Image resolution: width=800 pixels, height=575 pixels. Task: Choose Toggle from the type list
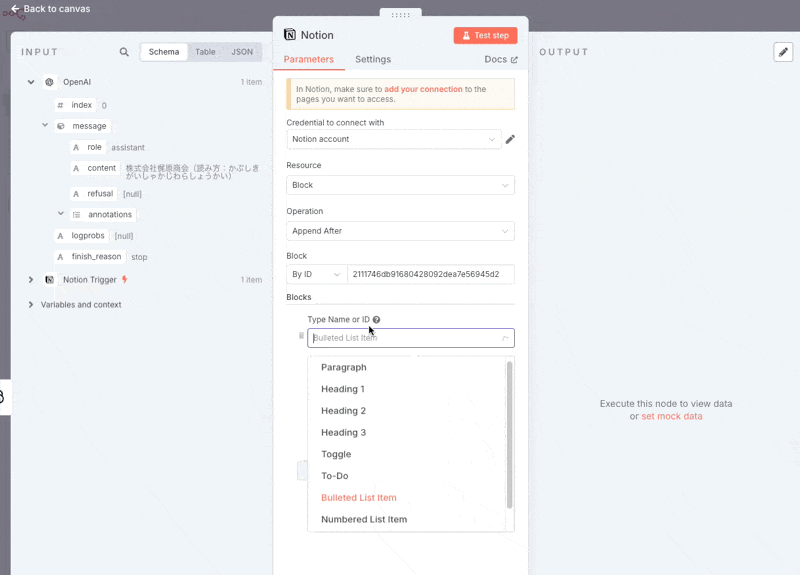406,454
